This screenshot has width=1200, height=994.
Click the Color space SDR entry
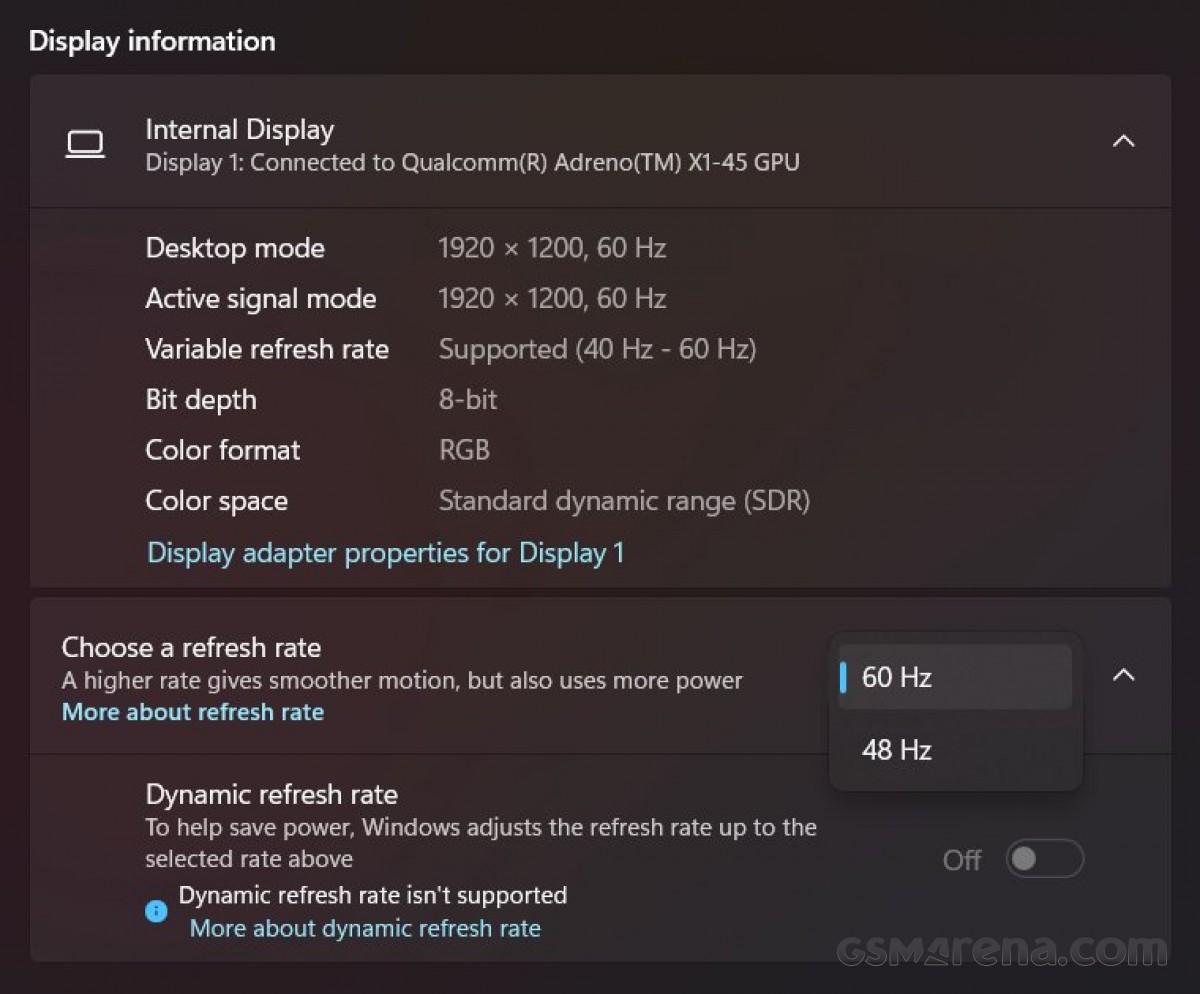(x=624, y=500)
